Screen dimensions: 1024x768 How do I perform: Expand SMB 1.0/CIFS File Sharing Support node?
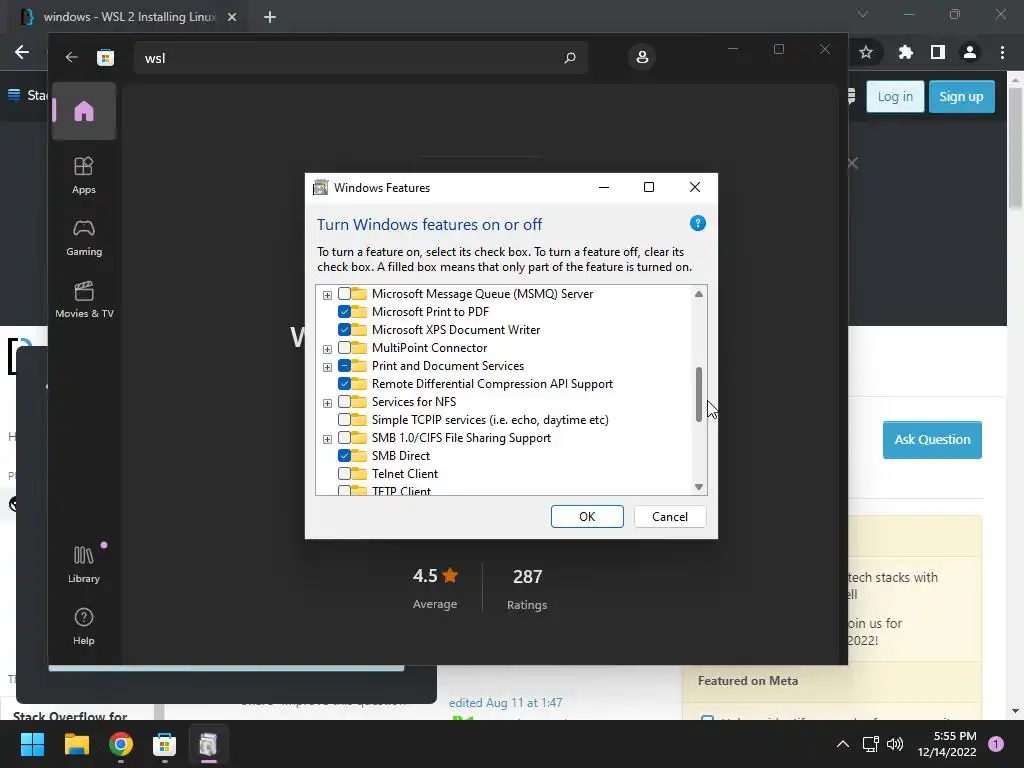(327, 439)
